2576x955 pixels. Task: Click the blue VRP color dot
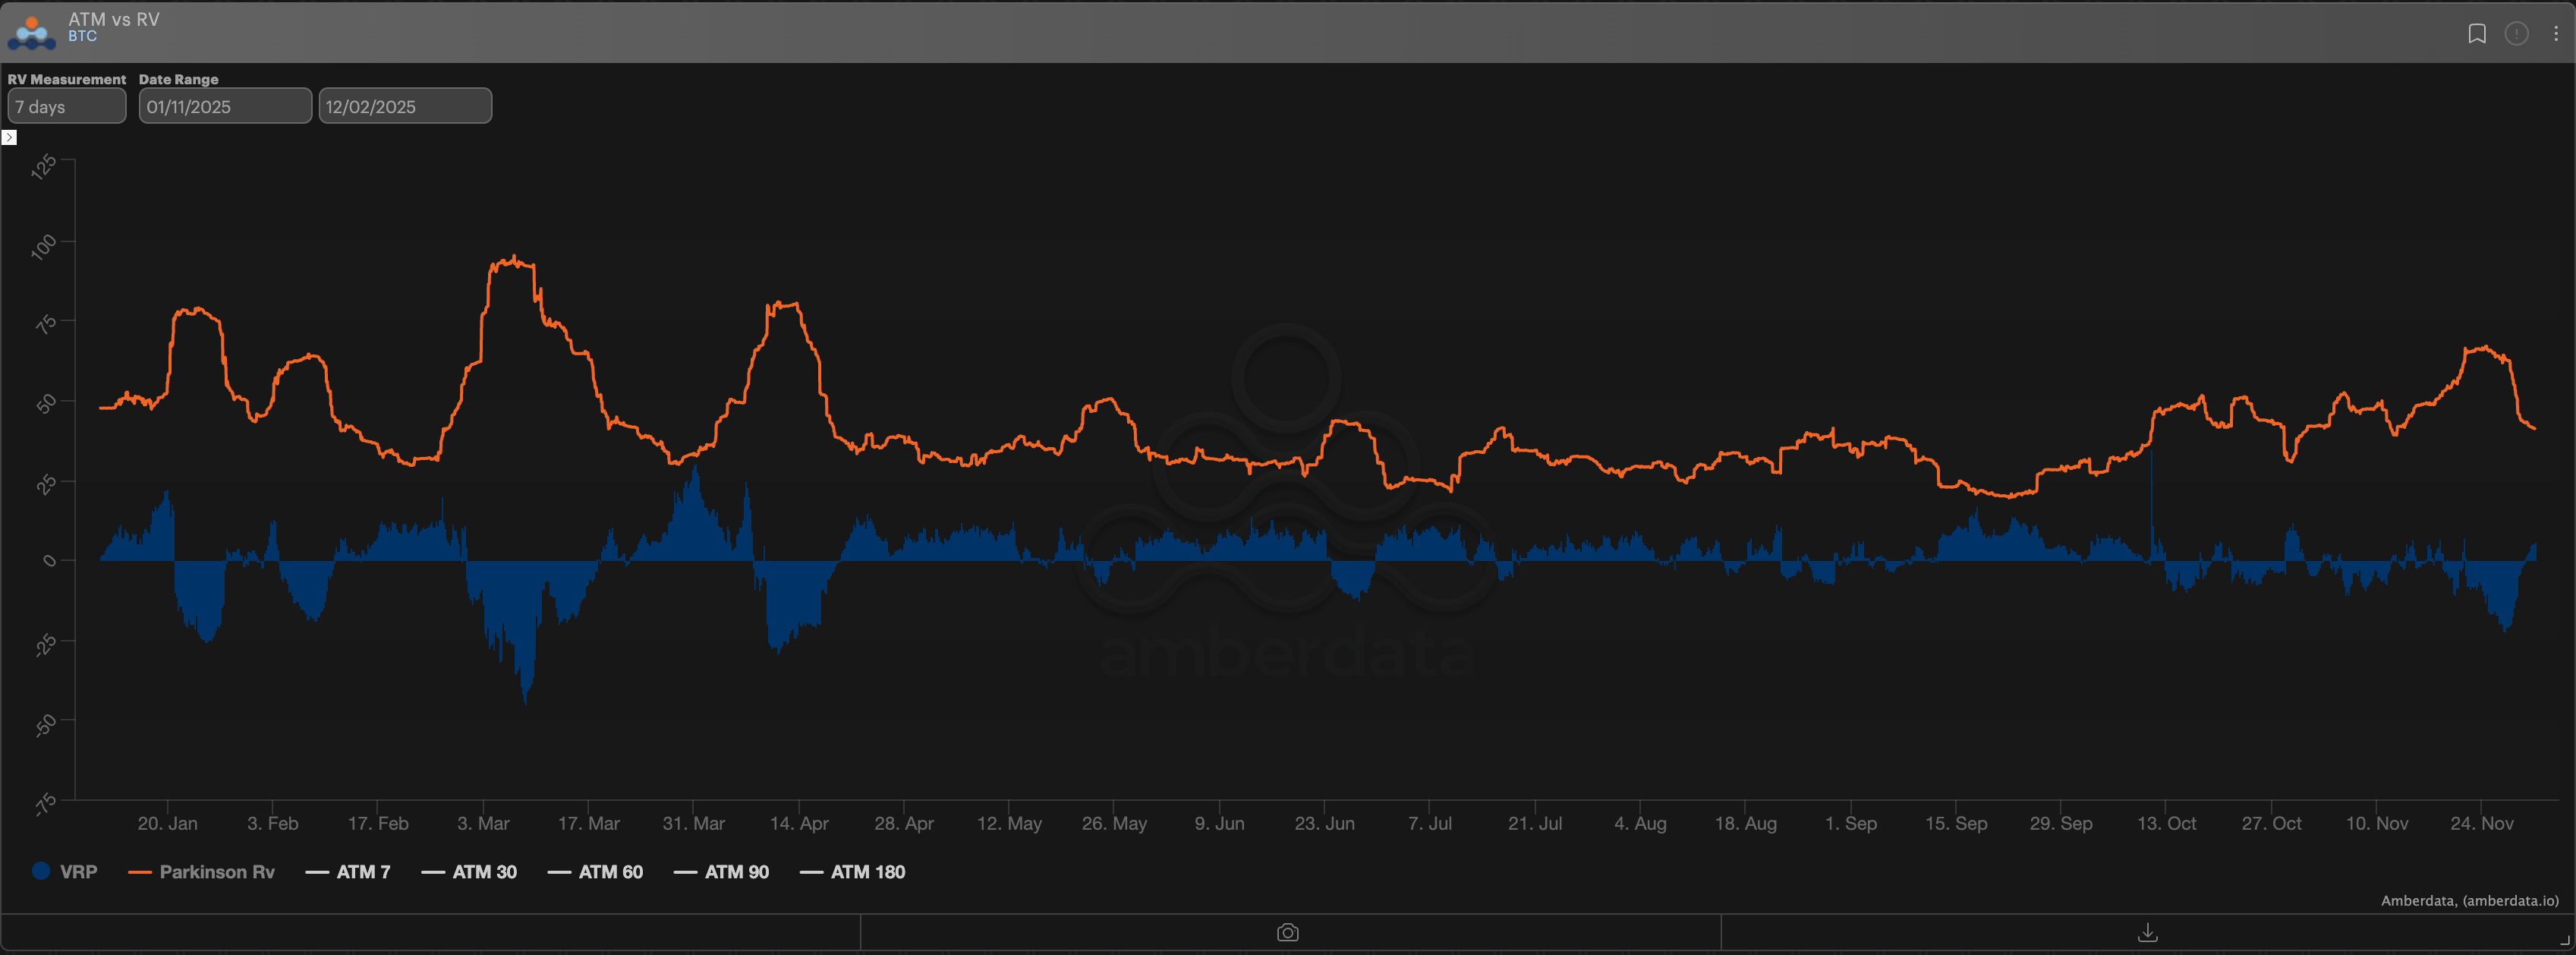tap(41, 871)
